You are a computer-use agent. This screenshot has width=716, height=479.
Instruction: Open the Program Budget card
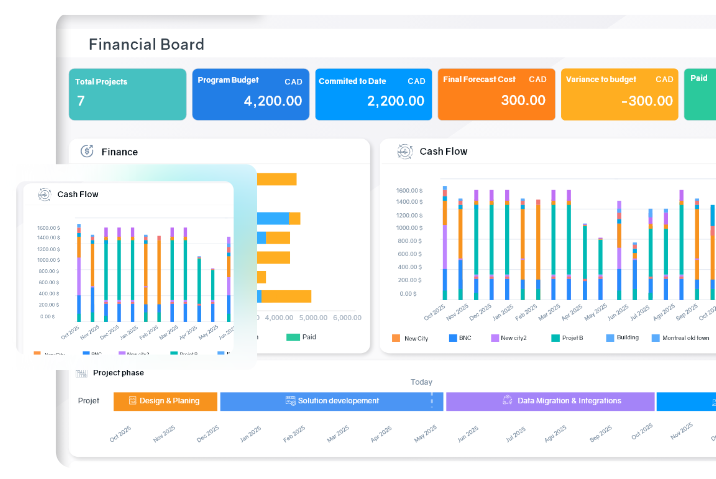click(250, 94)
